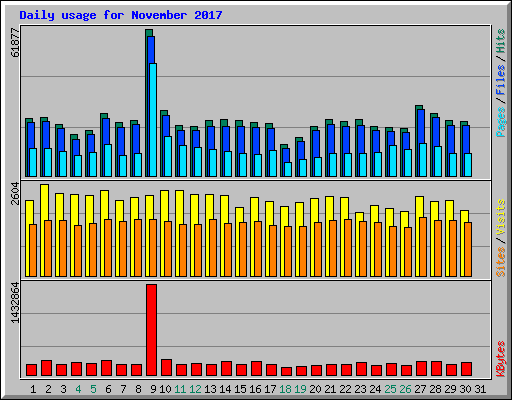
Task: Click the cyan Pages bar for day 18
Action: [x=288, y=169]
